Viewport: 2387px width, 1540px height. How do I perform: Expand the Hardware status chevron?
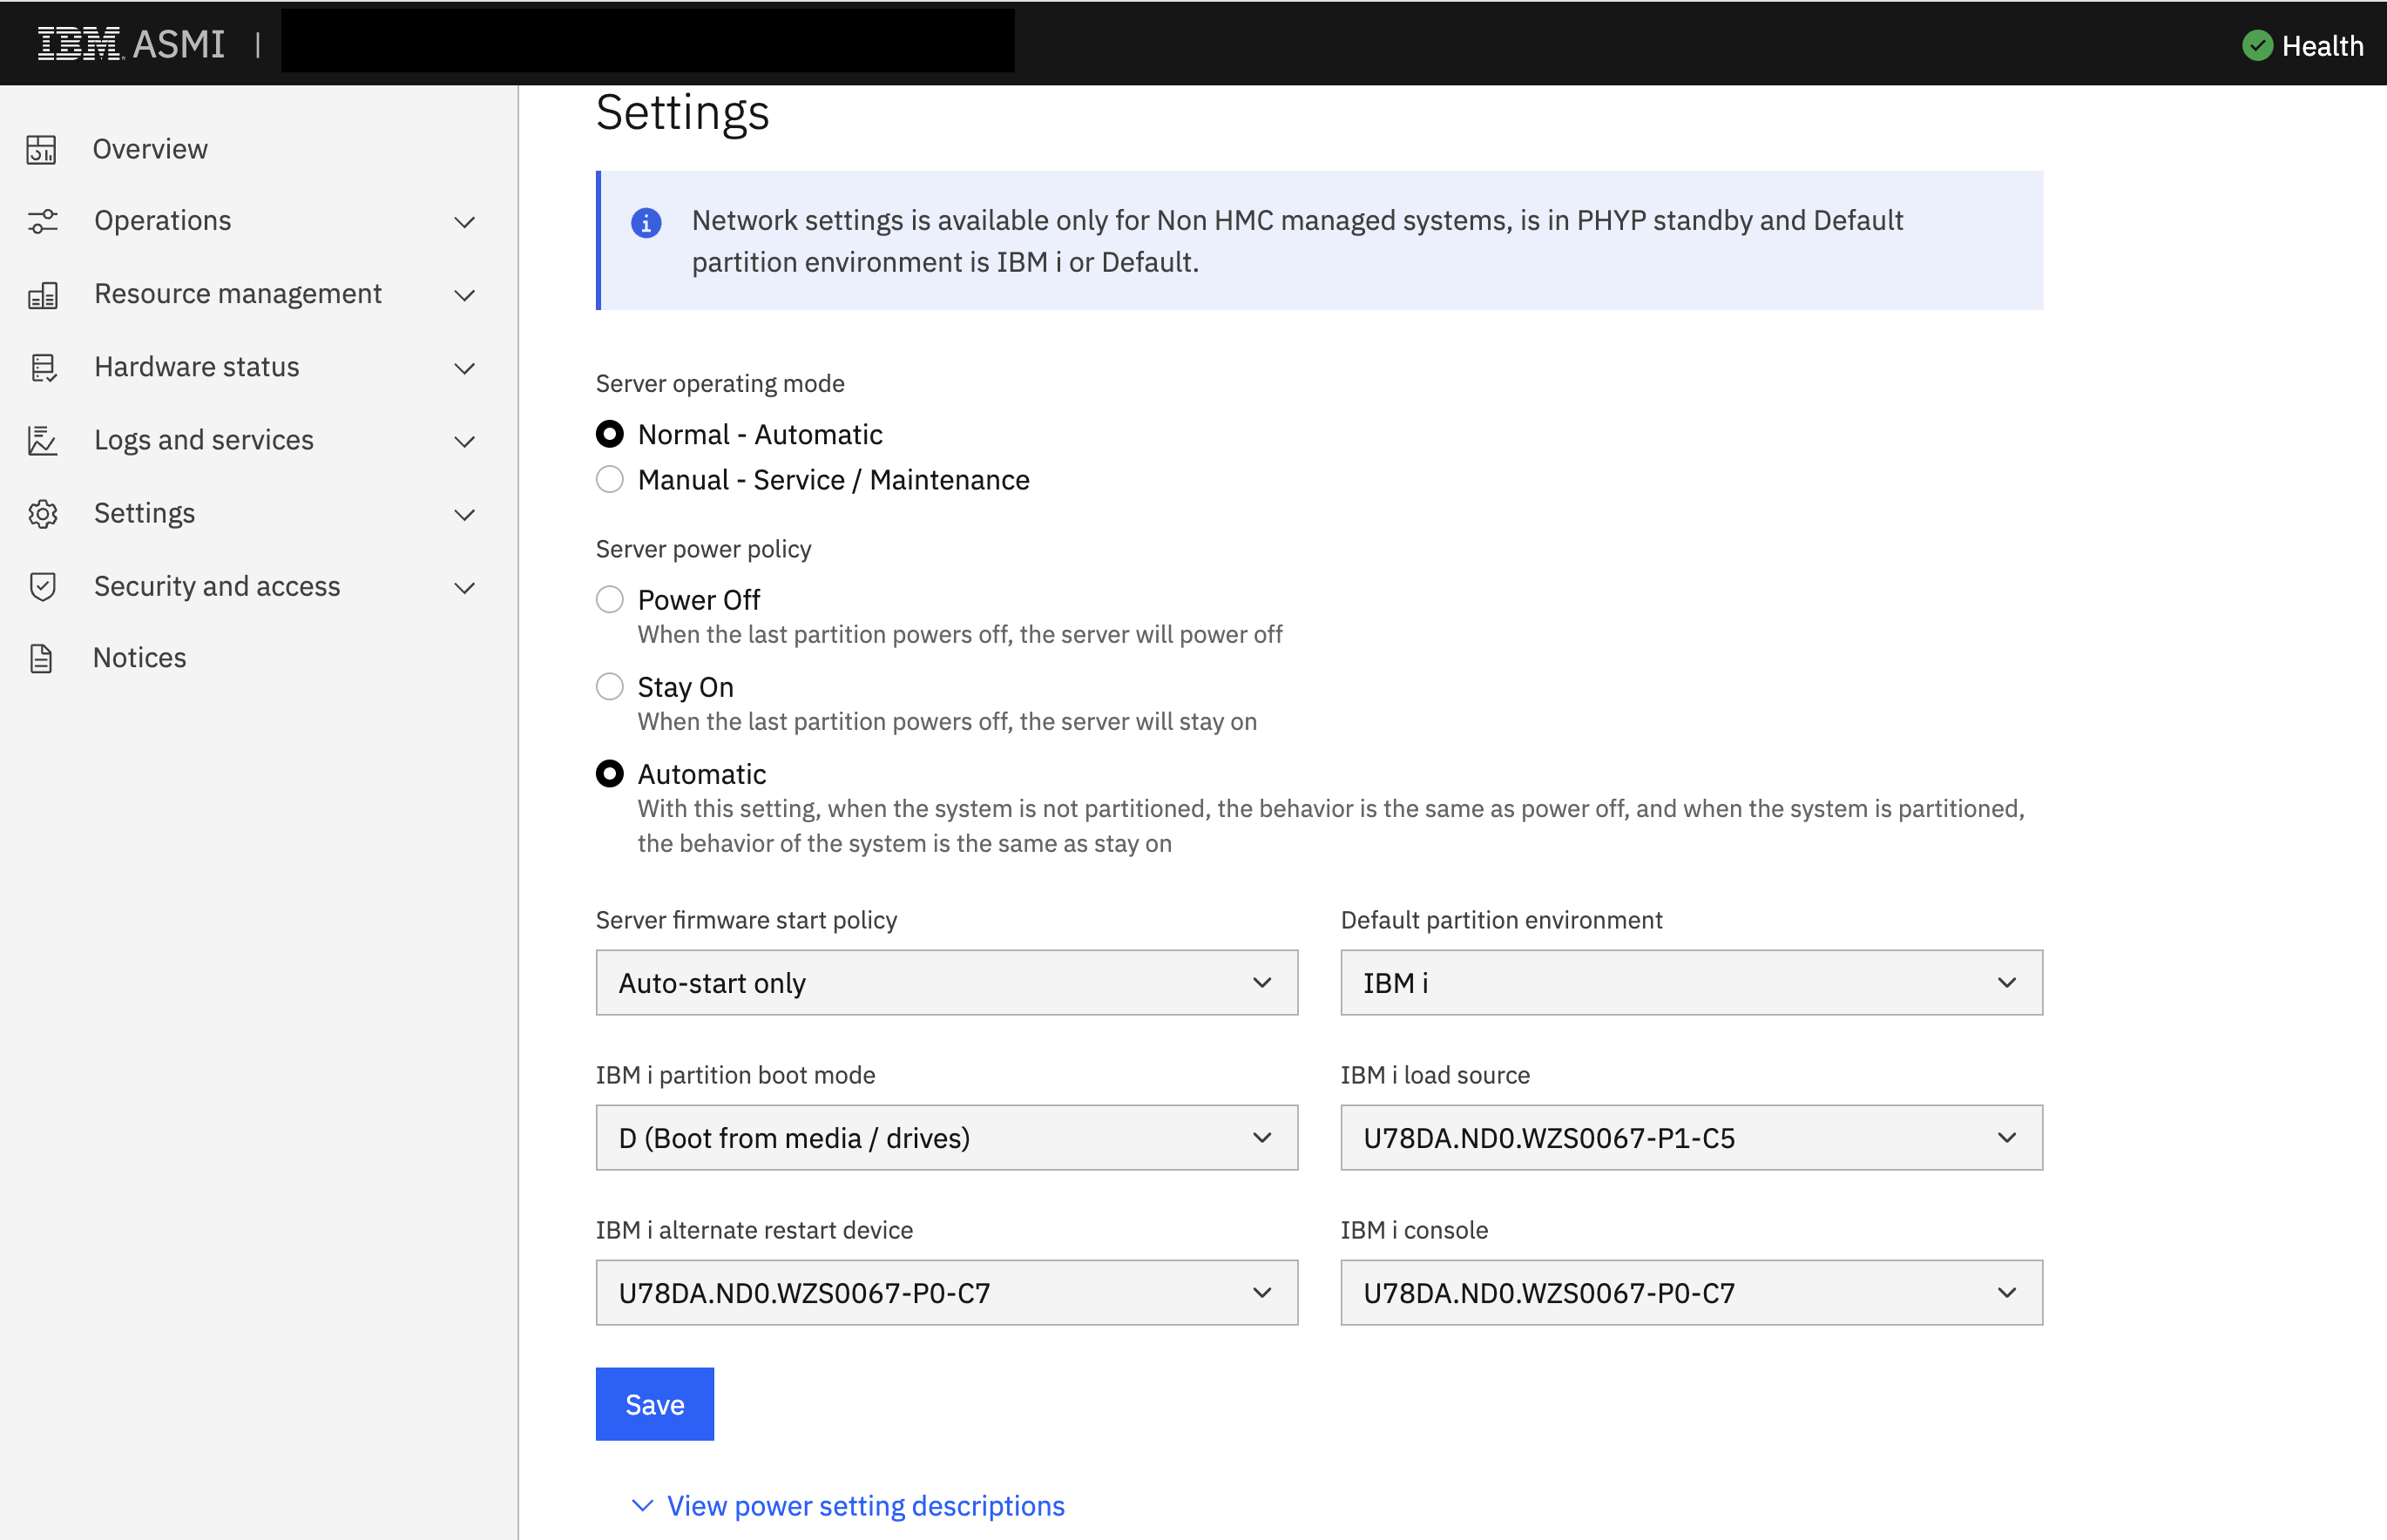465,368
